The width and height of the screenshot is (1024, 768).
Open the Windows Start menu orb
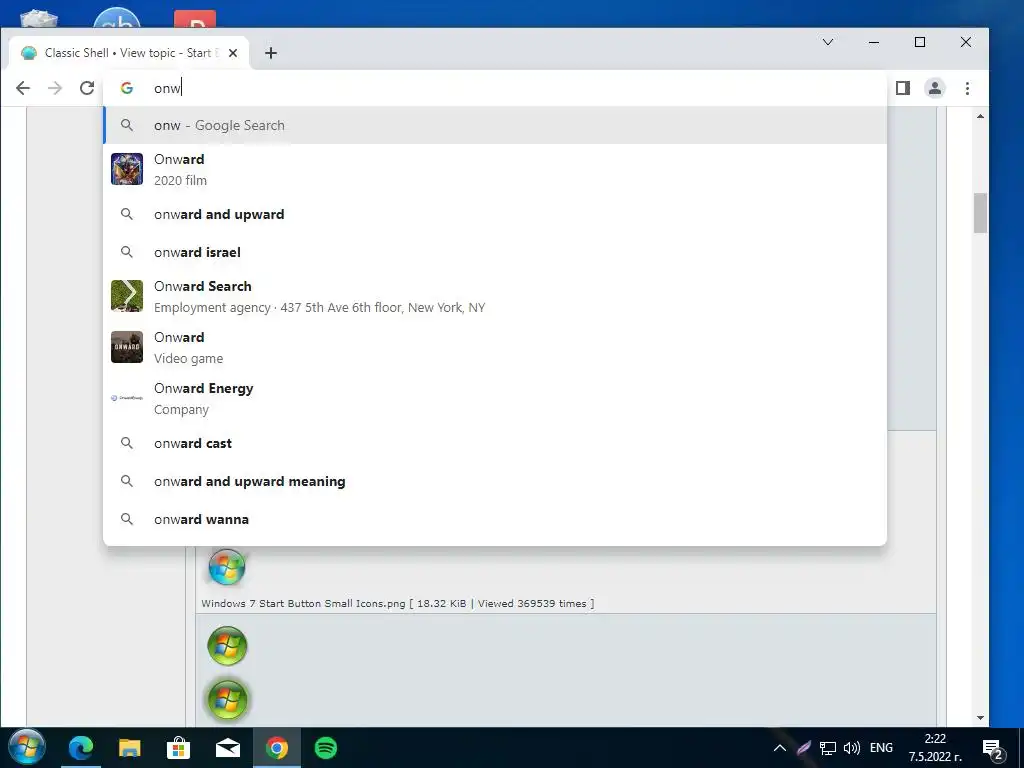[x=27, y=747]
